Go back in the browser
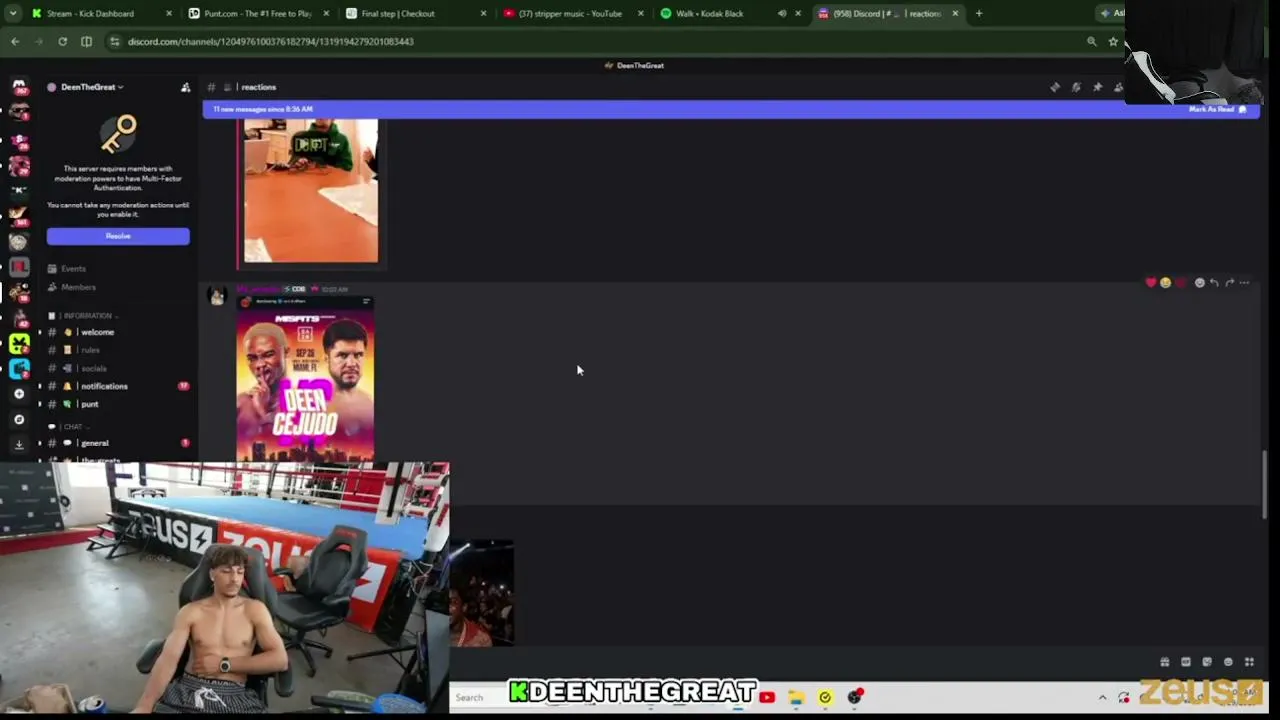Image resolution: width=1280 pixels, height=720 pixels. [15, 41]
